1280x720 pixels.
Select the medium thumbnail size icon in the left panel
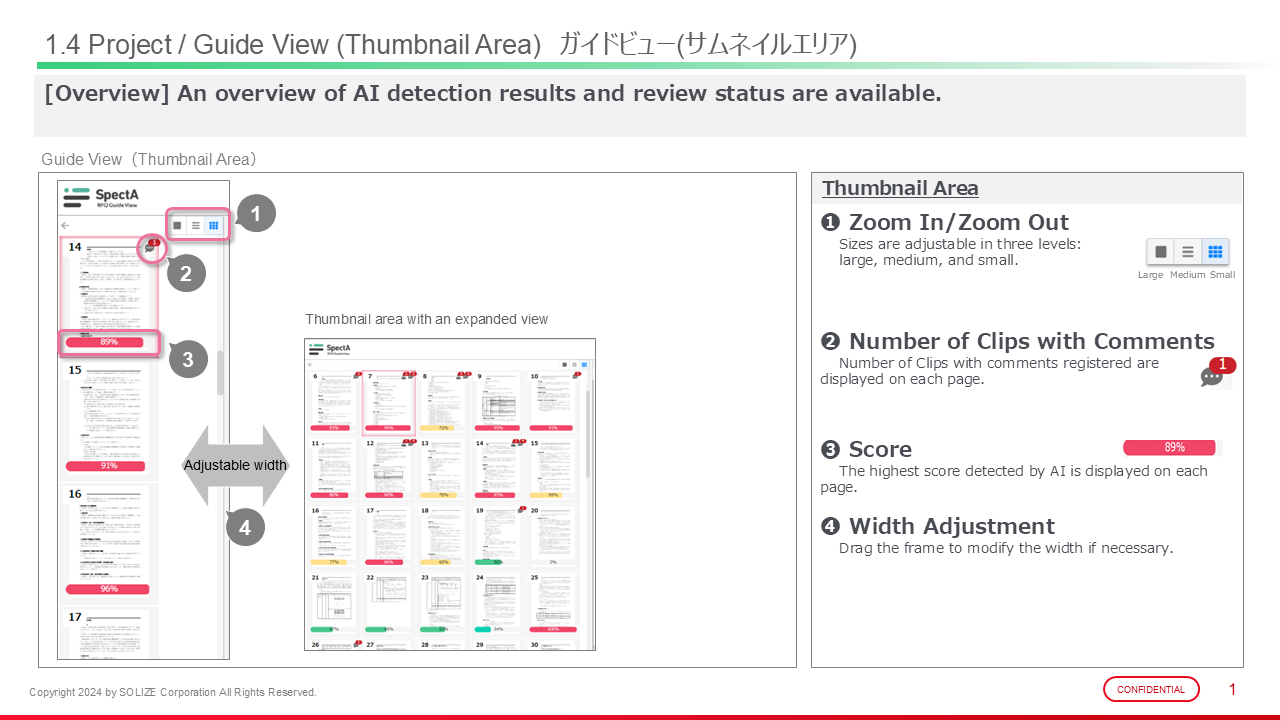[x=196, y=226]
